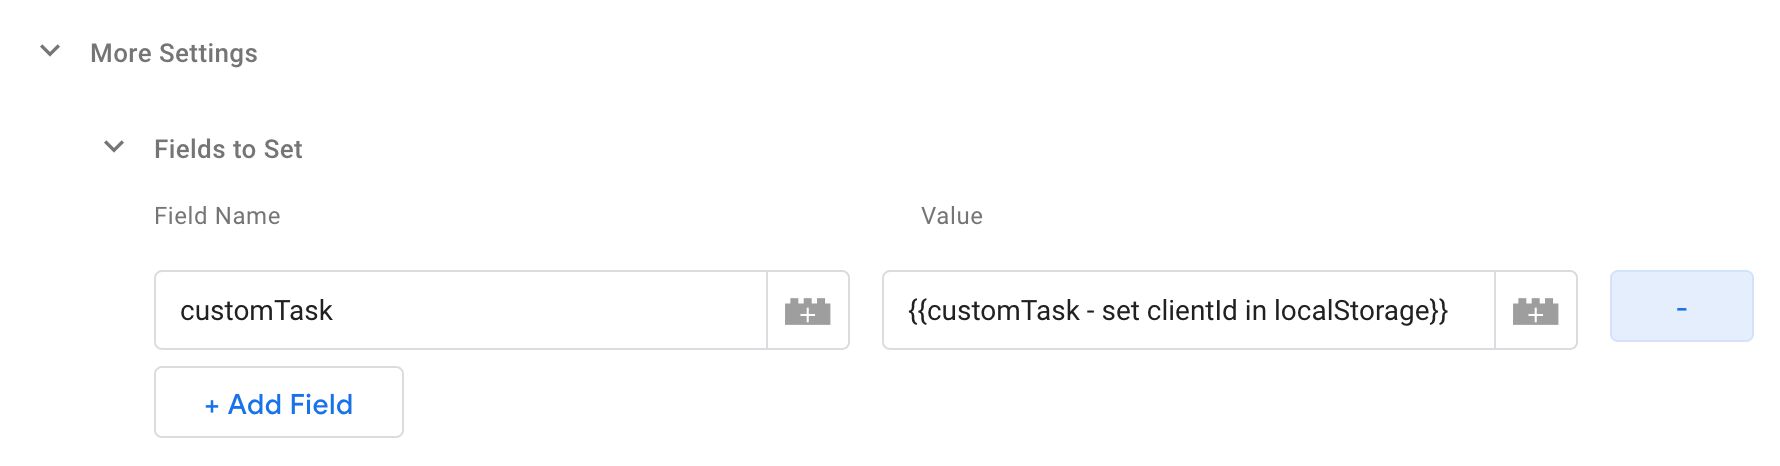This screenshot has width=1780, height=466.
Task: Open variable picker beside the Value field
Action: (x=1536, y=311)
